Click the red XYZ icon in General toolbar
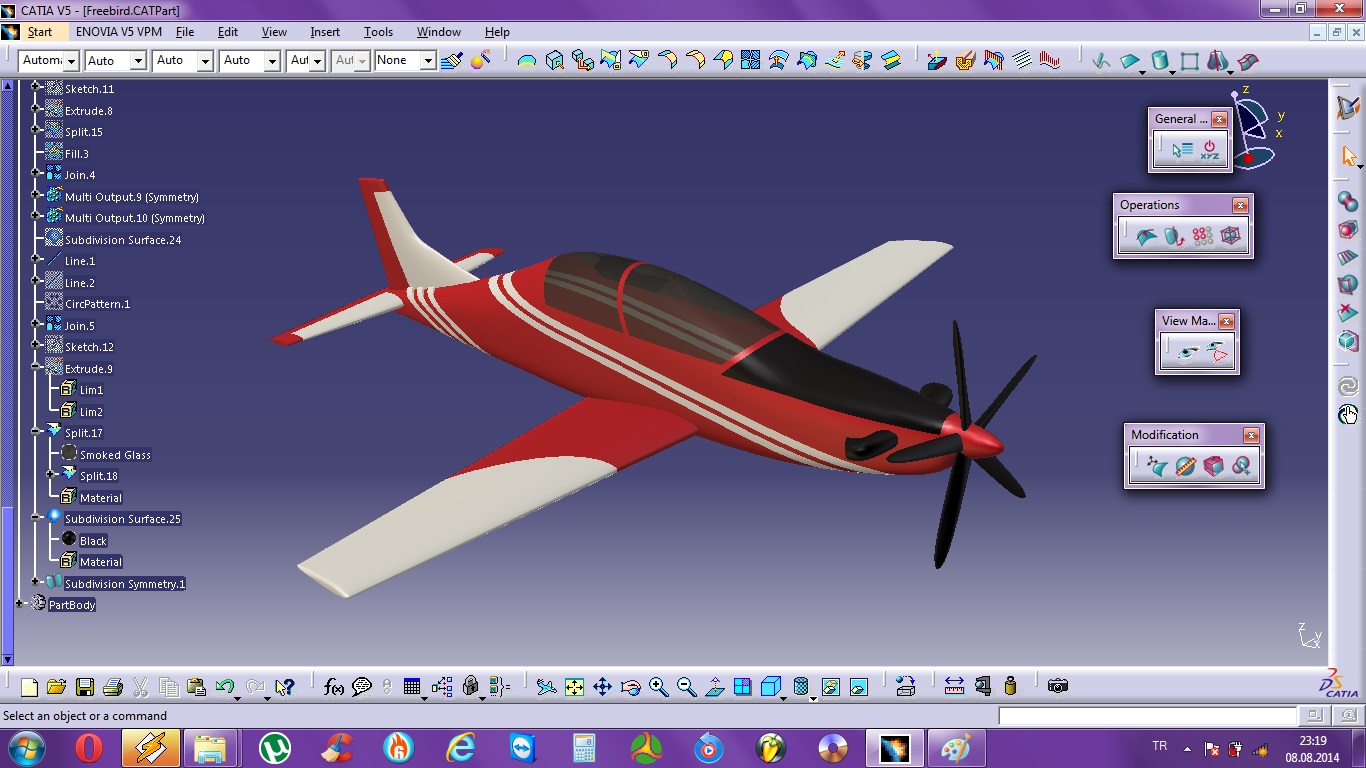The image size is (1366, 768). [1210, 150]
